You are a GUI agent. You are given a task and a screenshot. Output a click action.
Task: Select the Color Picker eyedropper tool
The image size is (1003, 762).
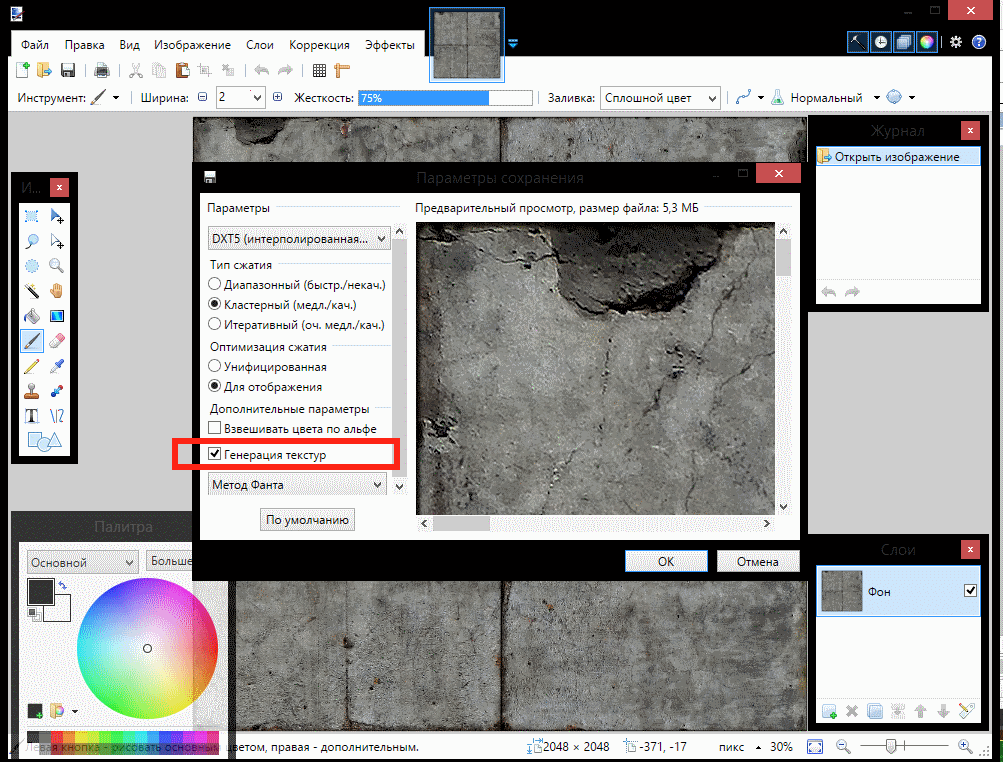tap(57, 366)
